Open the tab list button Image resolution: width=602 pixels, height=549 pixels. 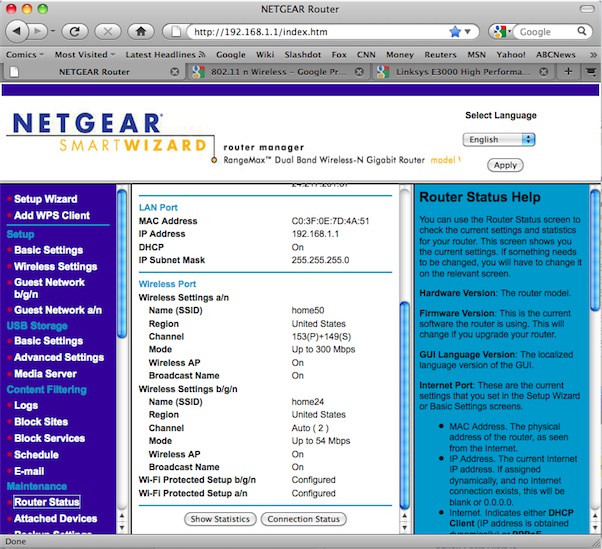click(591, 71)
